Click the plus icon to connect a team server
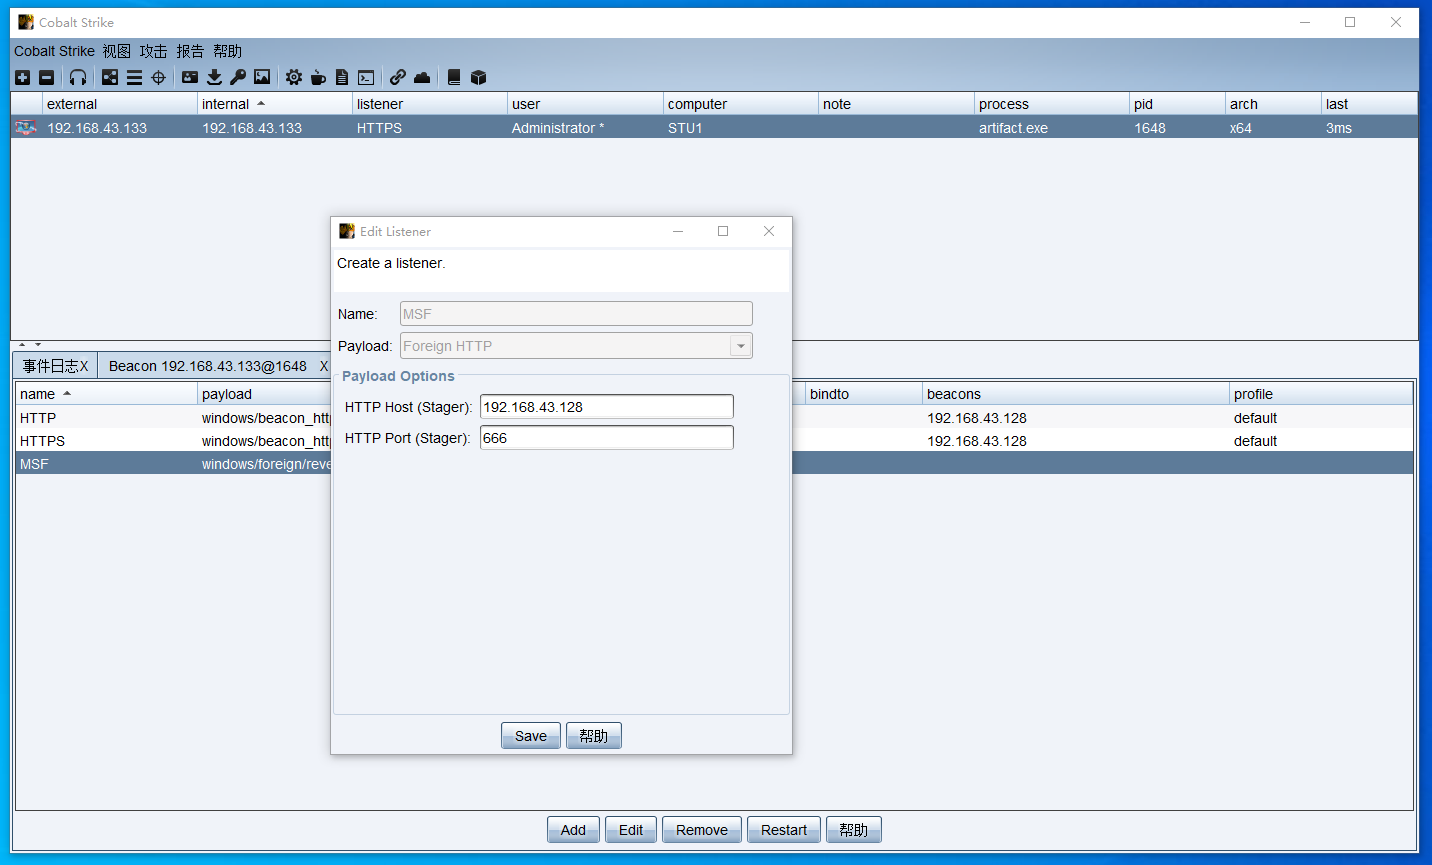1432x865 pixels. pos(22,77)
